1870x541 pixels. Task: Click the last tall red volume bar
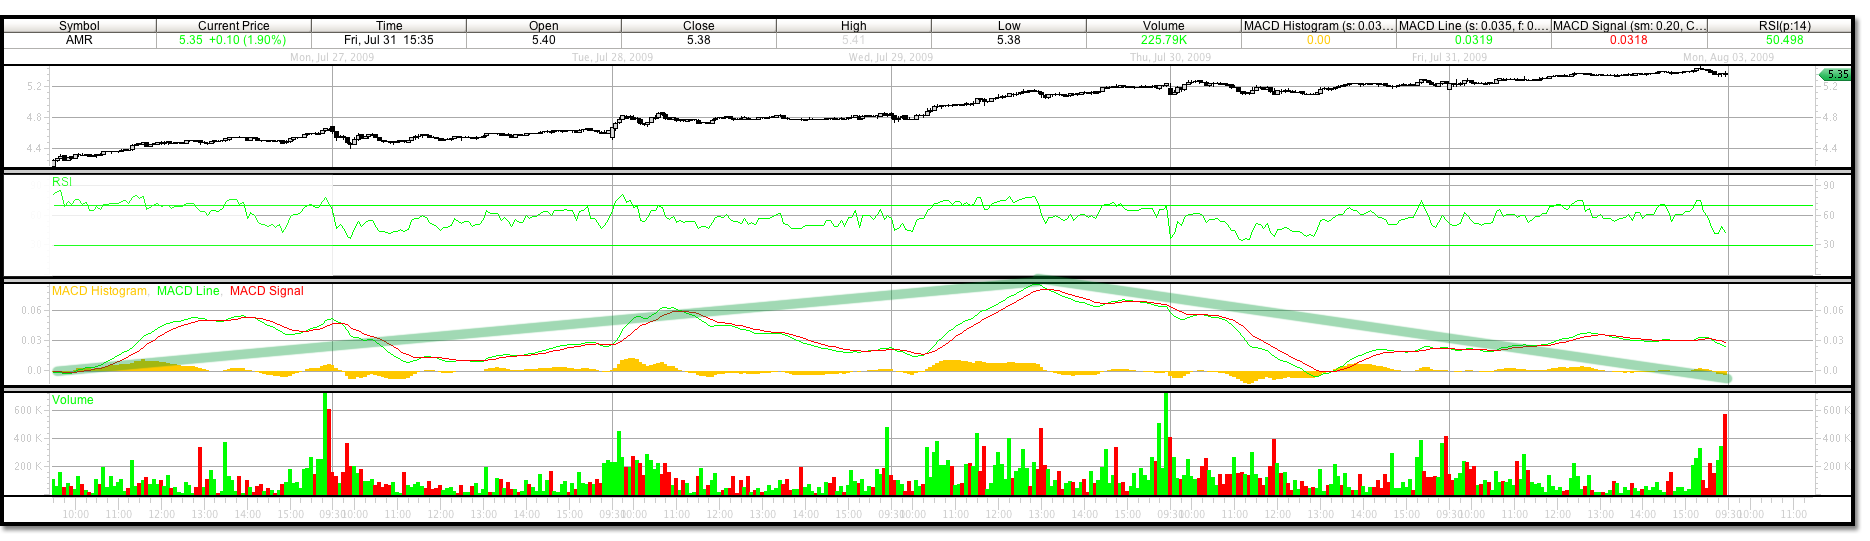(x=1725, y=455)
